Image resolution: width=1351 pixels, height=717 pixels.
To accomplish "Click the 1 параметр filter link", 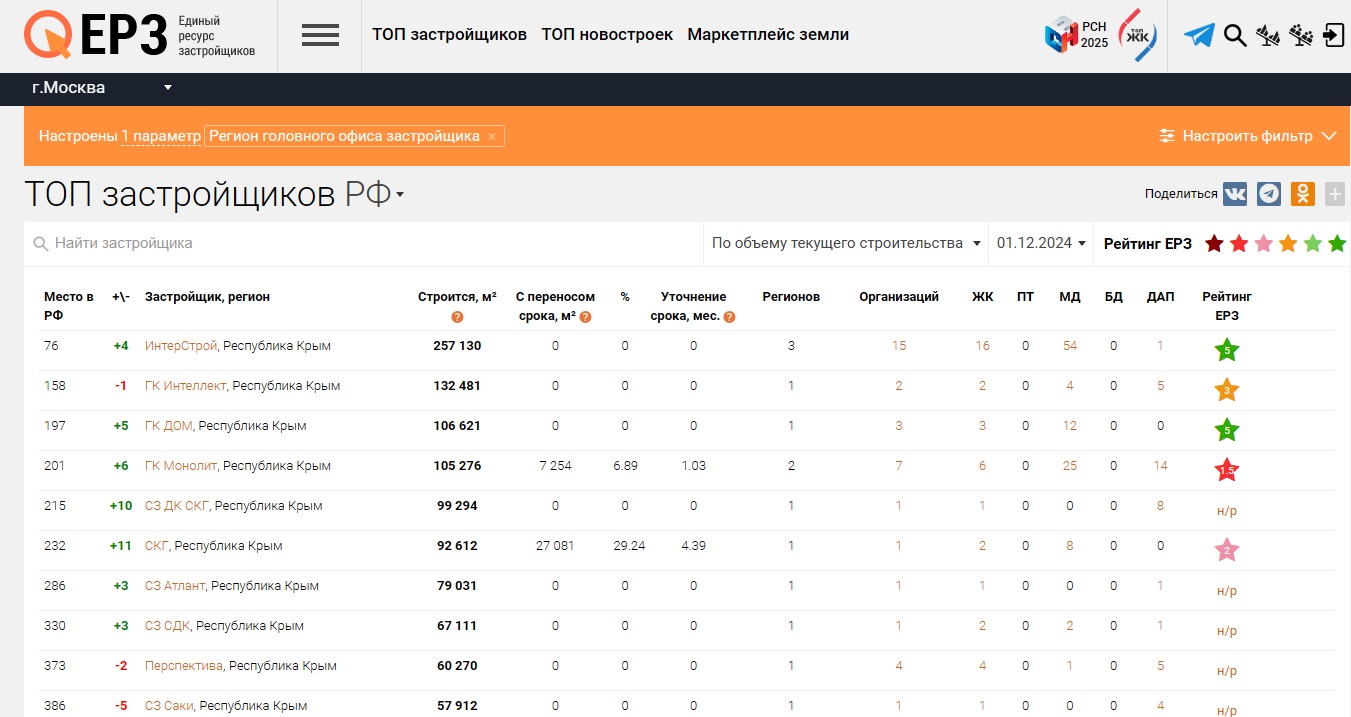I will pyautogui.click(x=161, y=136).
